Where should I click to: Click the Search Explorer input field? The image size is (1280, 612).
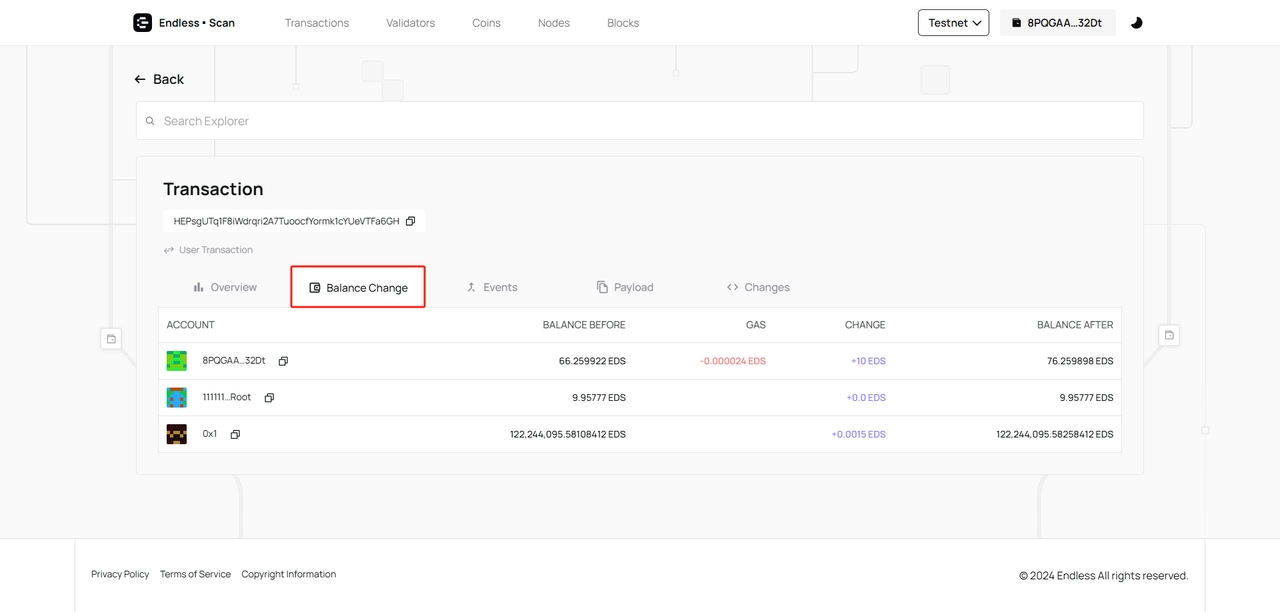[x=640, y=121]
